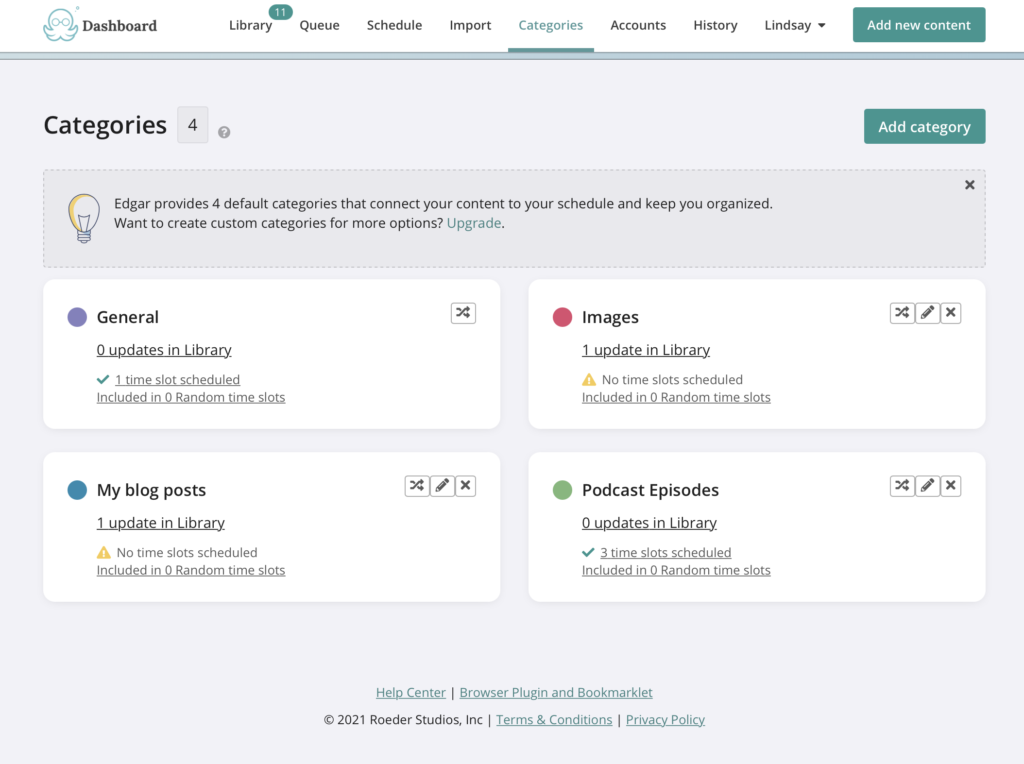
Task: Open the Lindsay account dropdown
Action: (795, 25)
